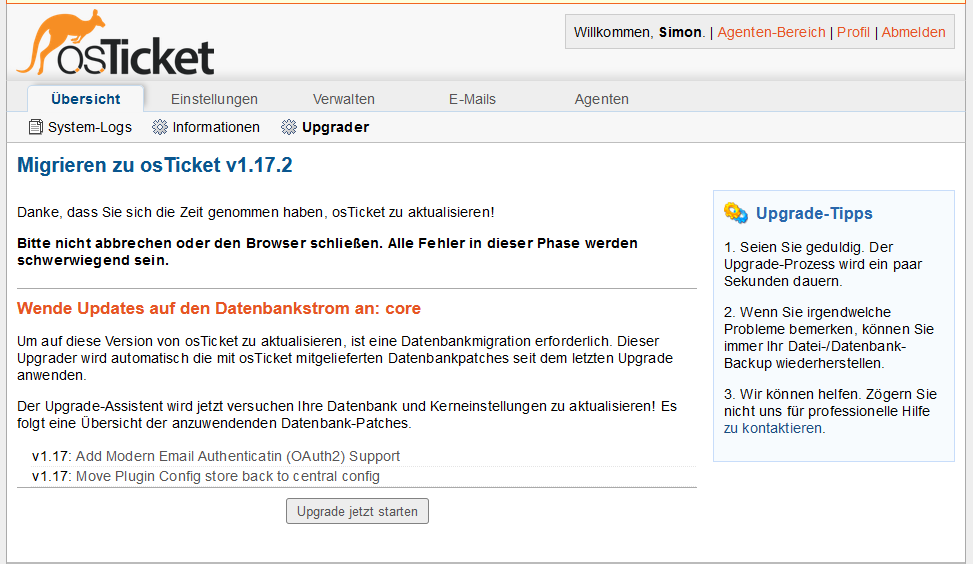Click the Migrieren zu osTicket v1.17.2 heading
Image resolution: width=973 pixels, height=564 pixels.
pos(155,165)
